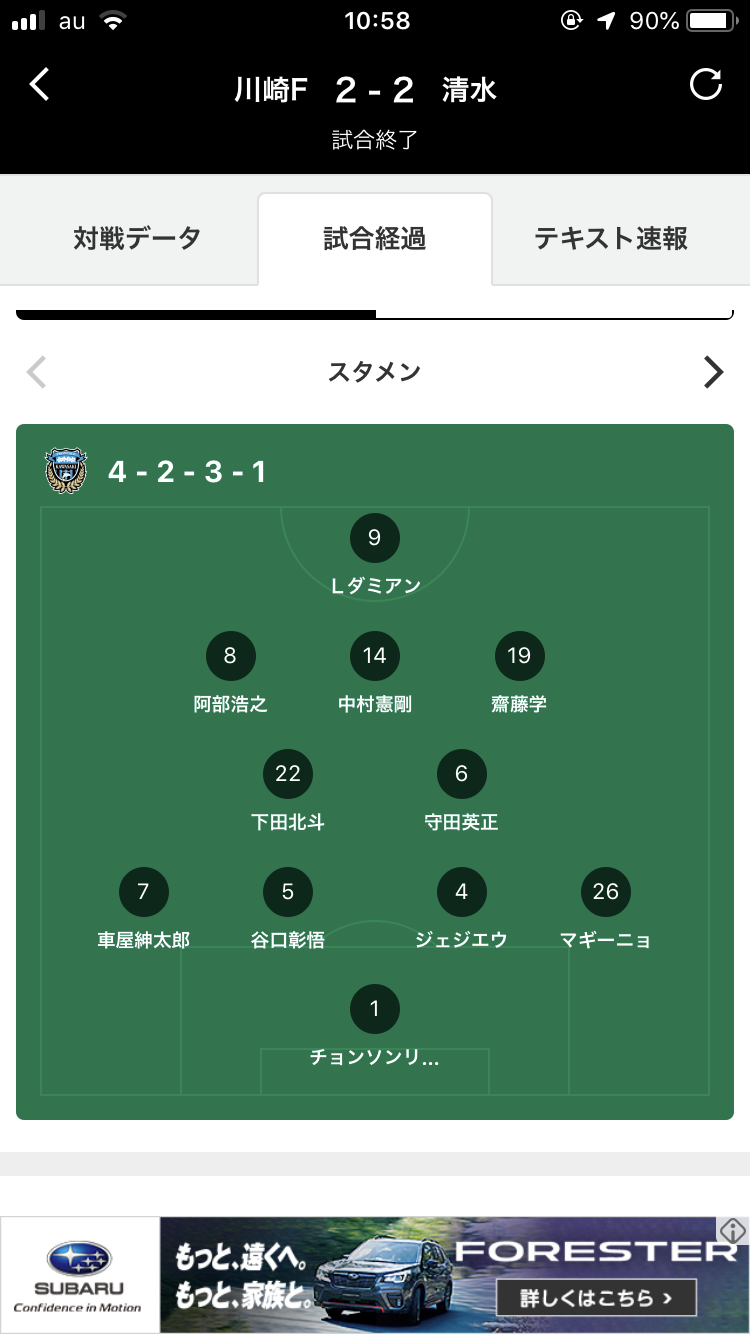This screenshot has width=750, height=1334.
Task: Switch to テキスト速報 tab
Action: (x=611, y=238)
